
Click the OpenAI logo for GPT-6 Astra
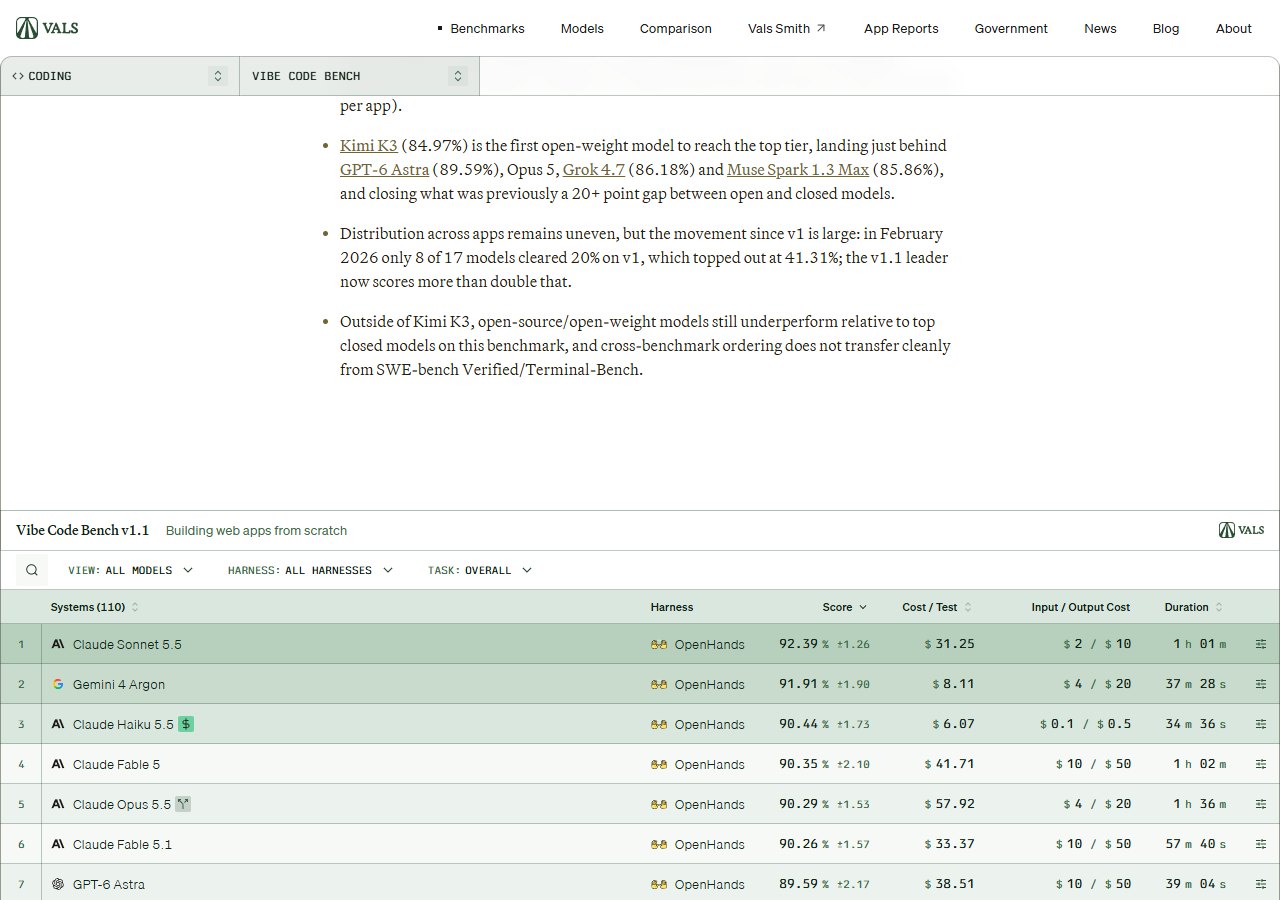click(x=58, y=884)
